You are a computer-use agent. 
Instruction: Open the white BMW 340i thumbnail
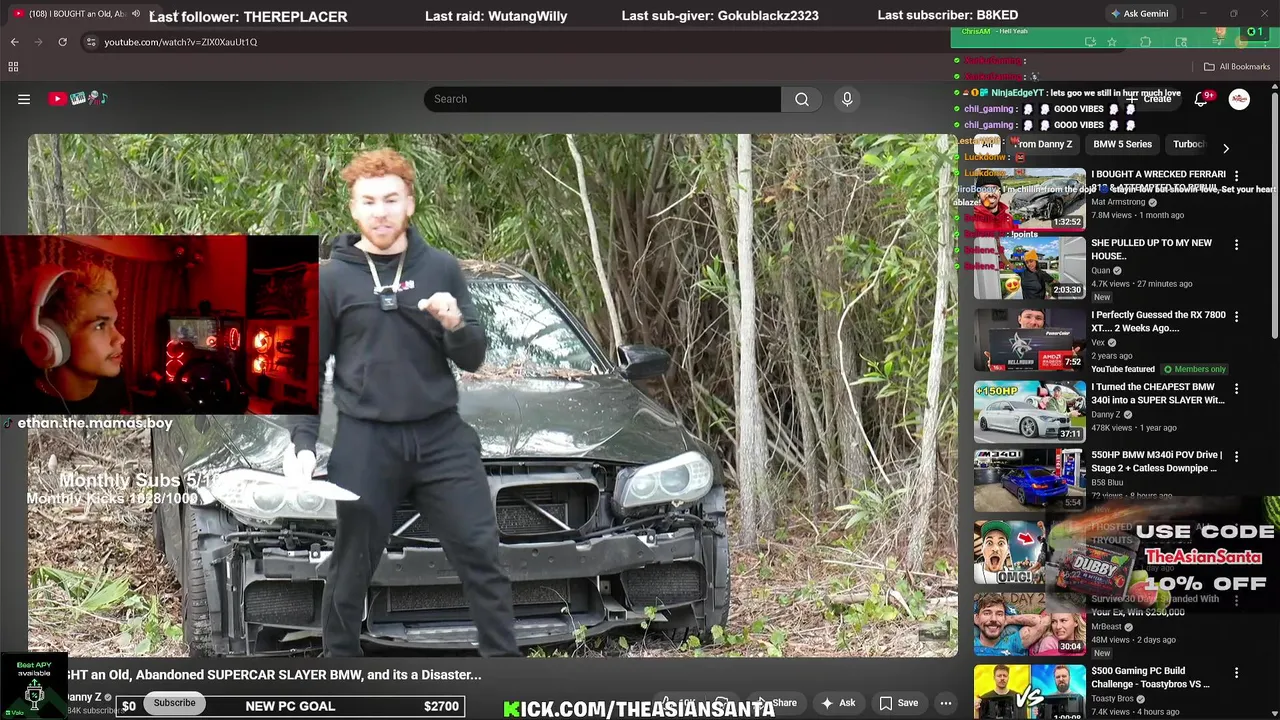[1029, 411]
